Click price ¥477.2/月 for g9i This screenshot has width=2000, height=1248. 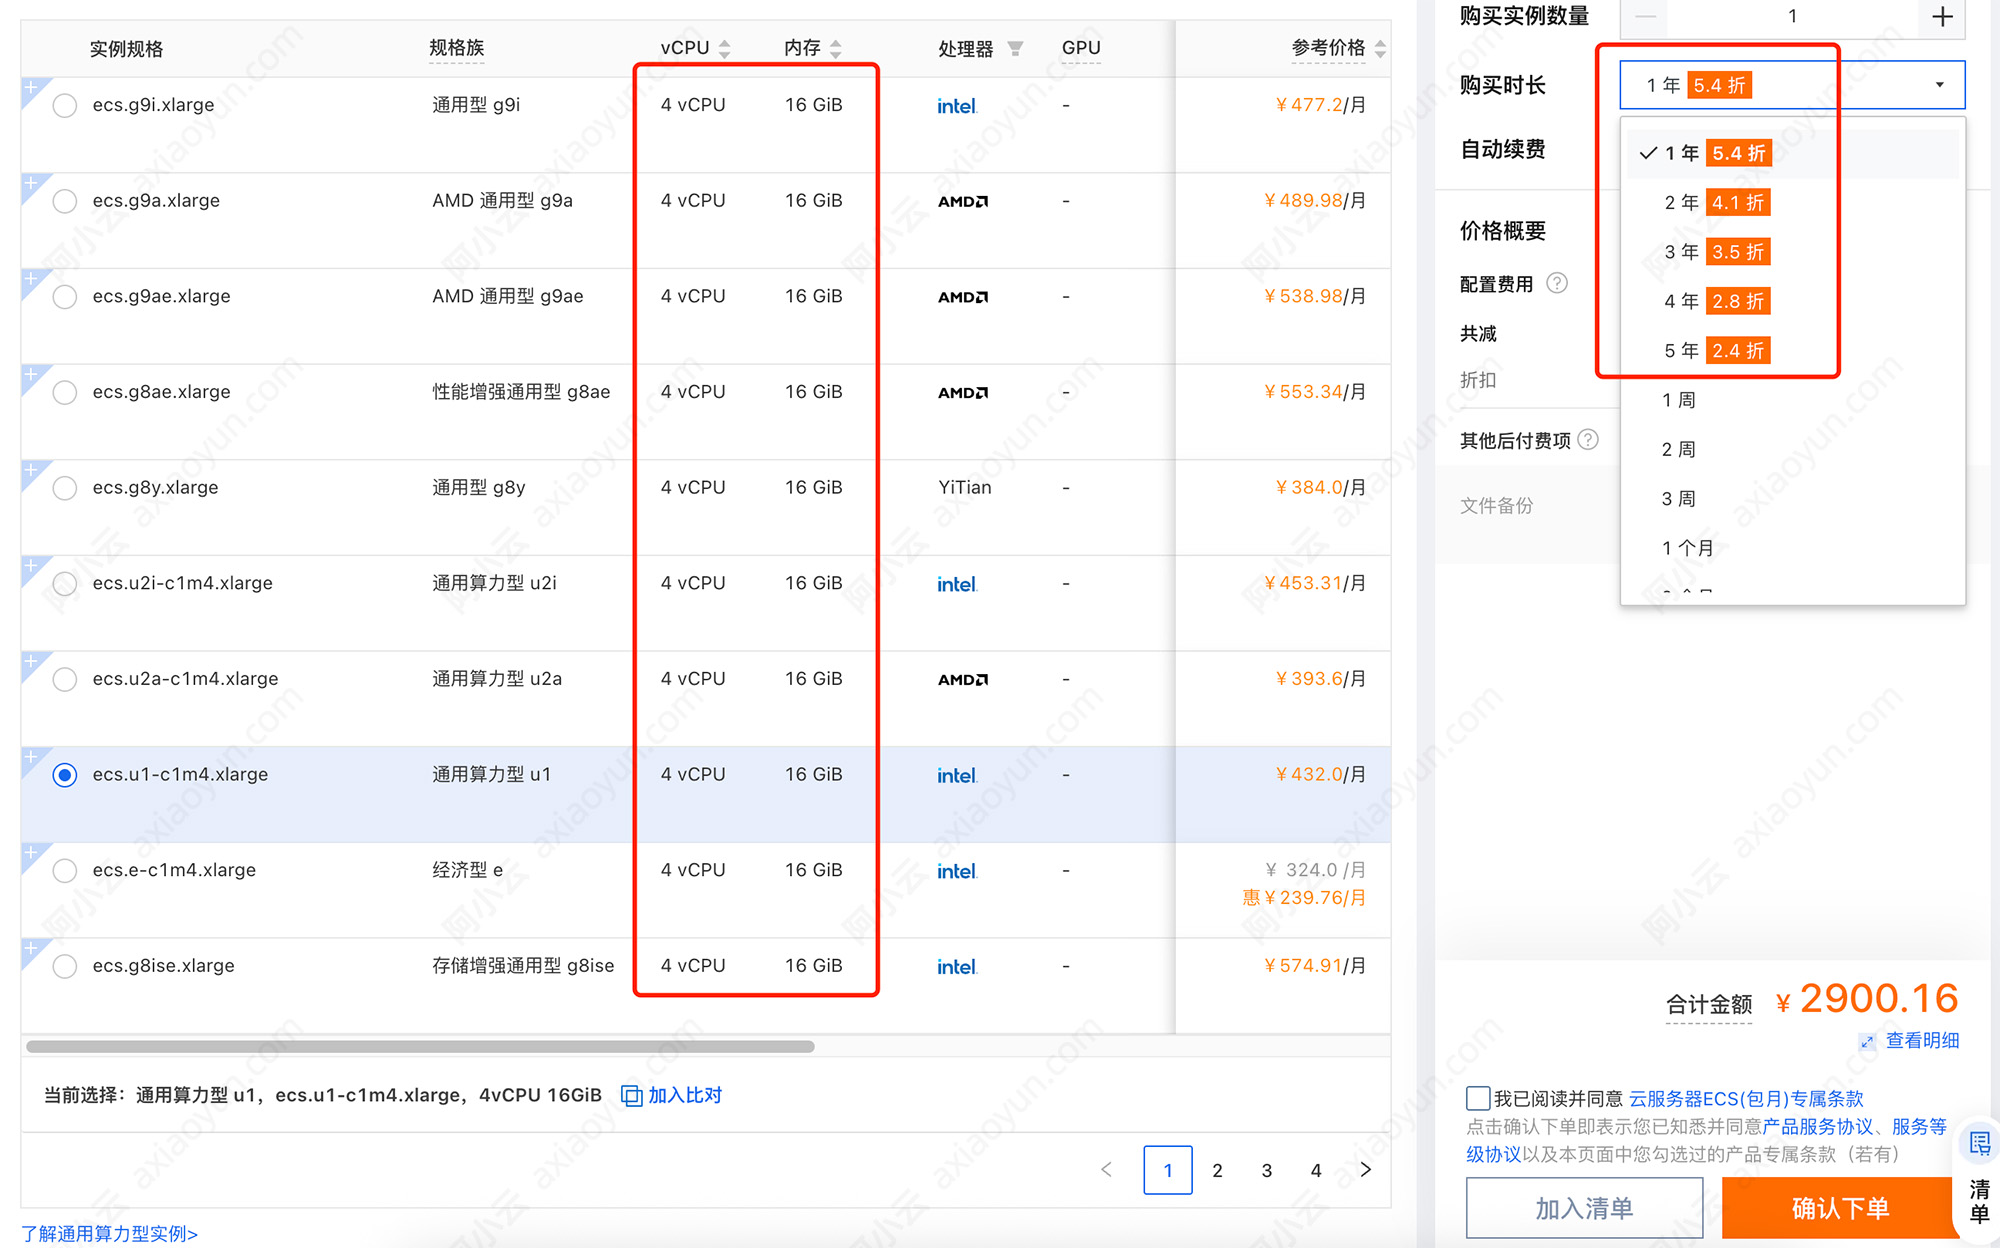pyautogui.click(x=1320, y=105)
